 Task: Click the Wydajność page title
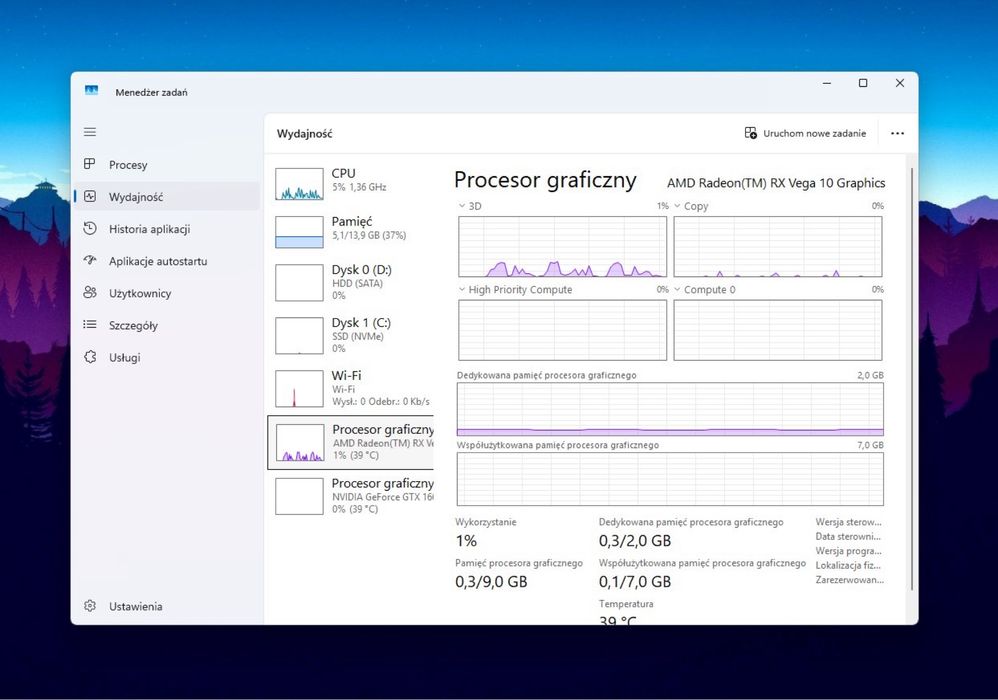tap(304, 134)
